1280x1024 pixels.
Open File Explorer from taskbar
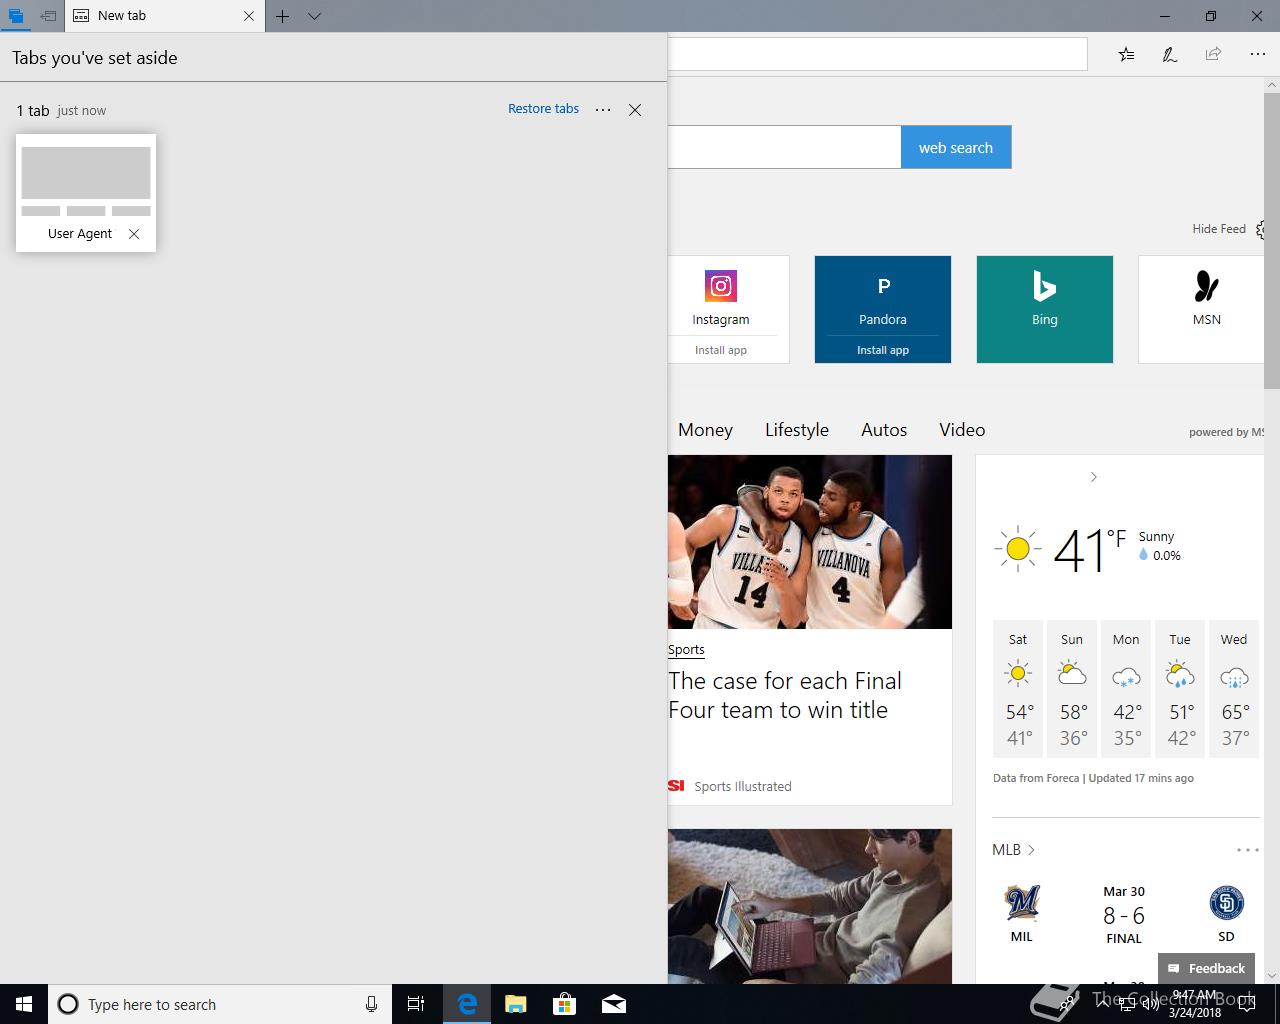[x=516, y=1004]
